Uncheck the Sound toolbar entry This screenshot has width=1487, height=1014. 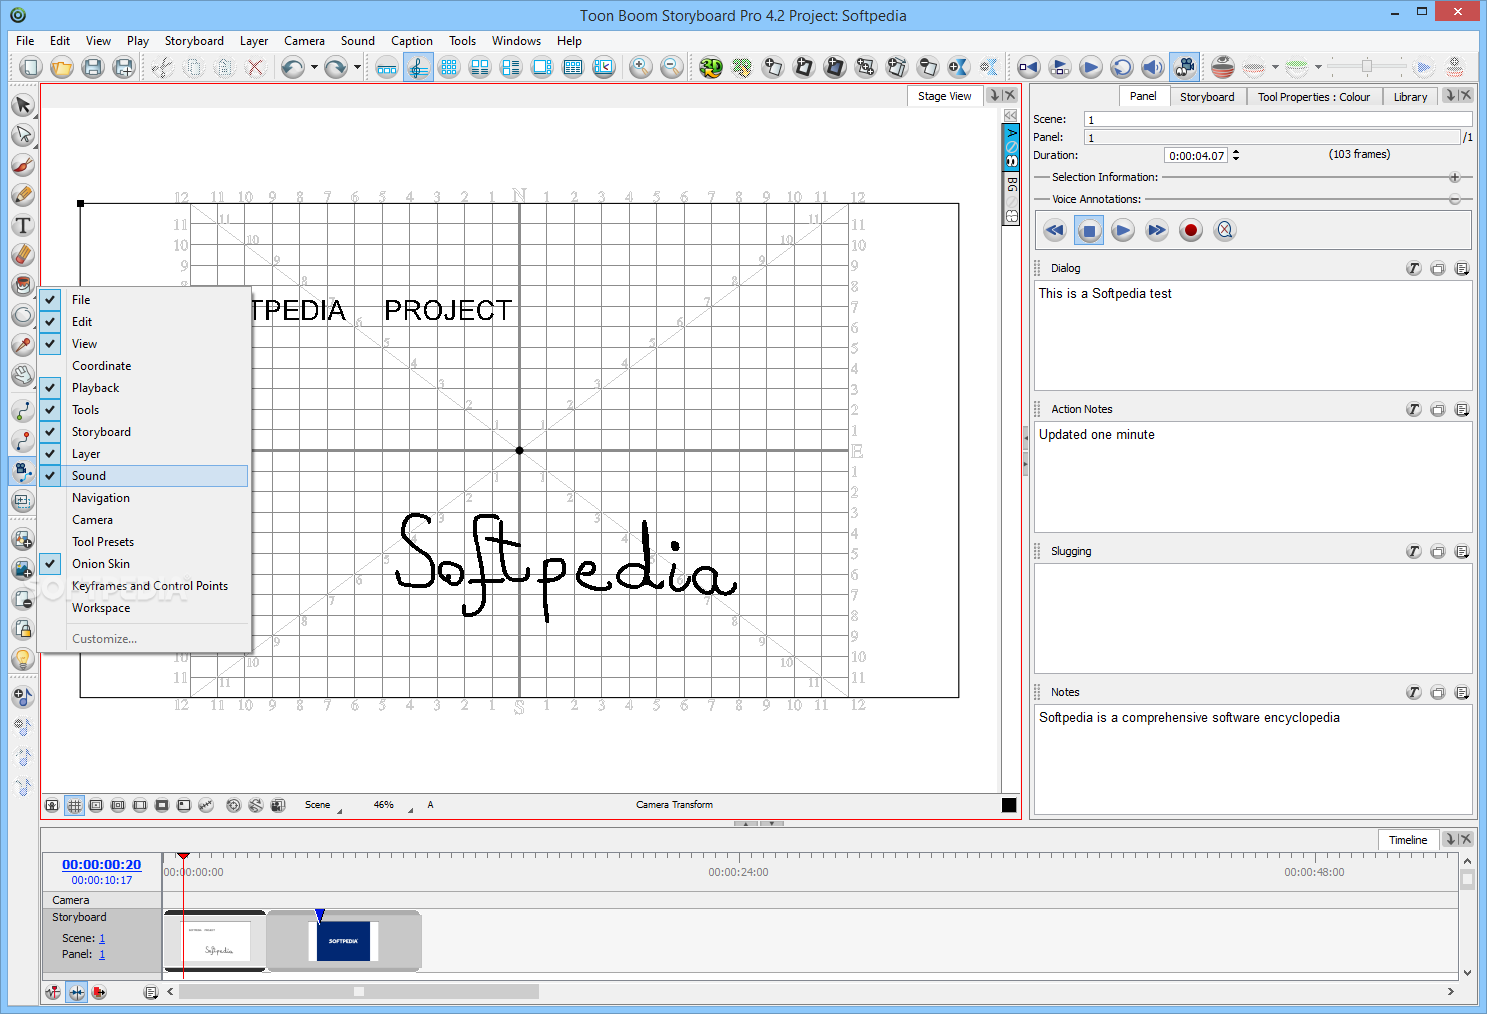click(144, 476)
